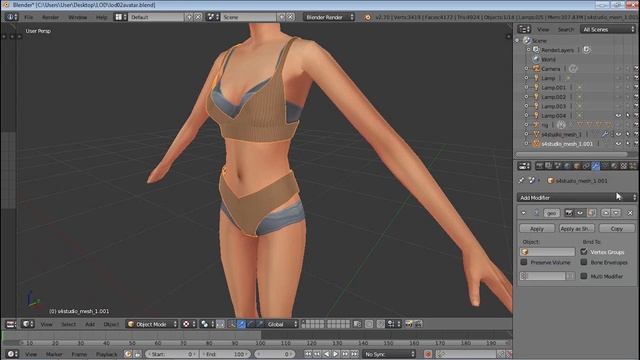Move the modifier down in stack
The image size is (640, 360).
click(x=616, y=213)
